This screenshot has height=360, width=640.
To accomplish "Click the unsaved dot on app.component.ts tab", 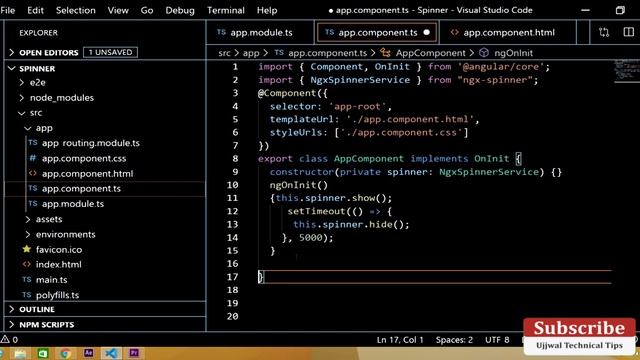I will [x=427, y=32].
